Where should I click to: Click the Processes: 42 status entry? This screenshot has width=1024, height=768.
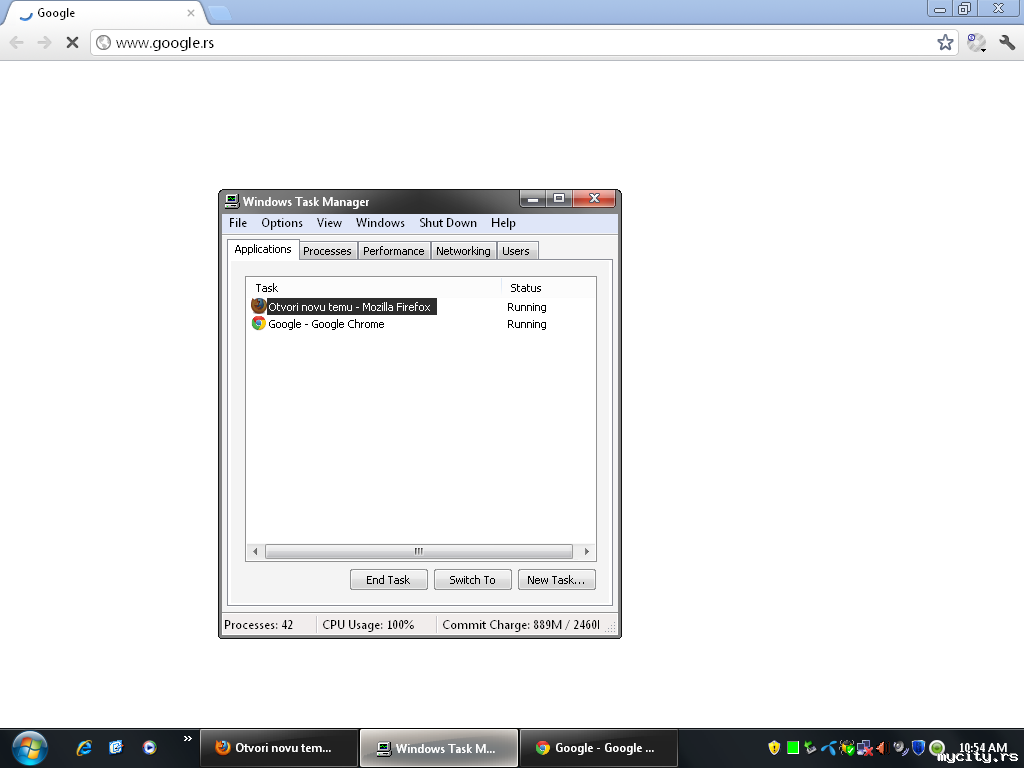[x=259, y=625]
